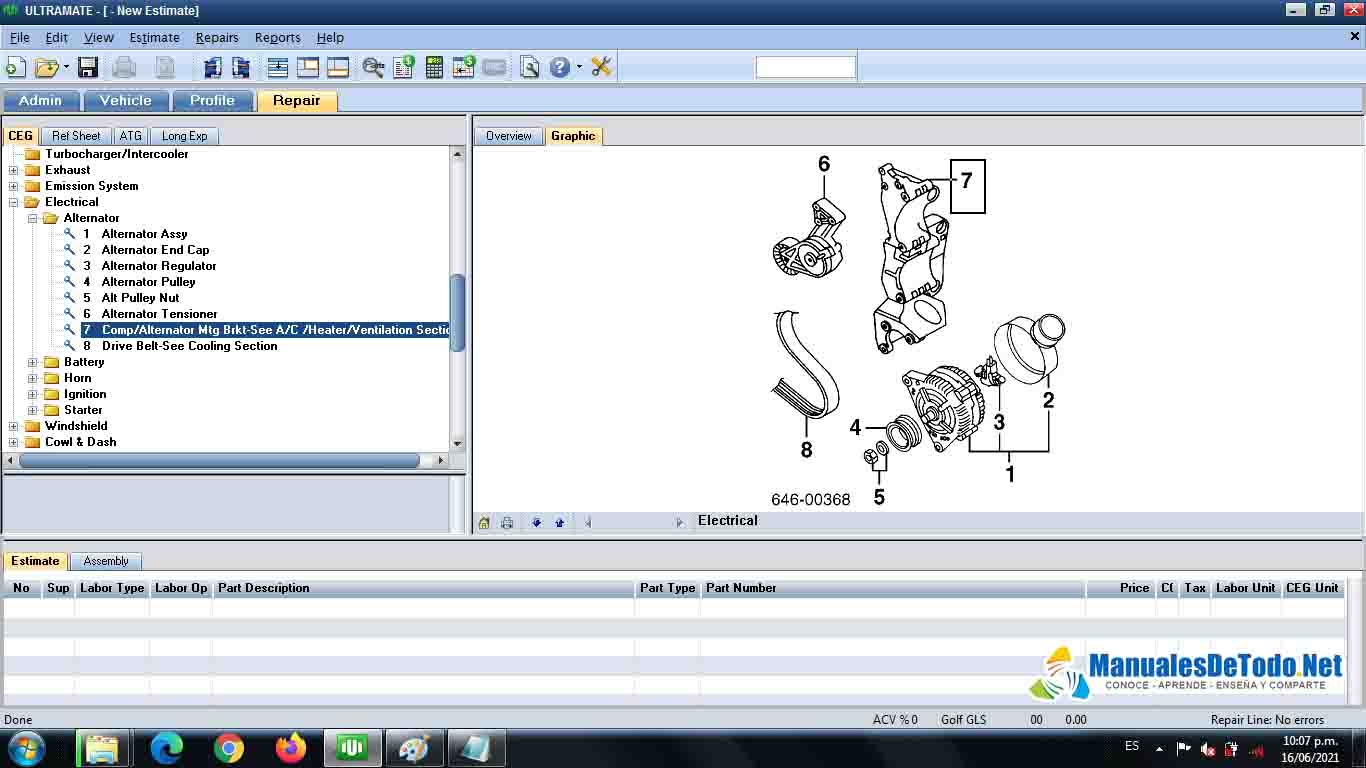
Task: Click the blue up arrow under graphic
Action: [559, 522]
